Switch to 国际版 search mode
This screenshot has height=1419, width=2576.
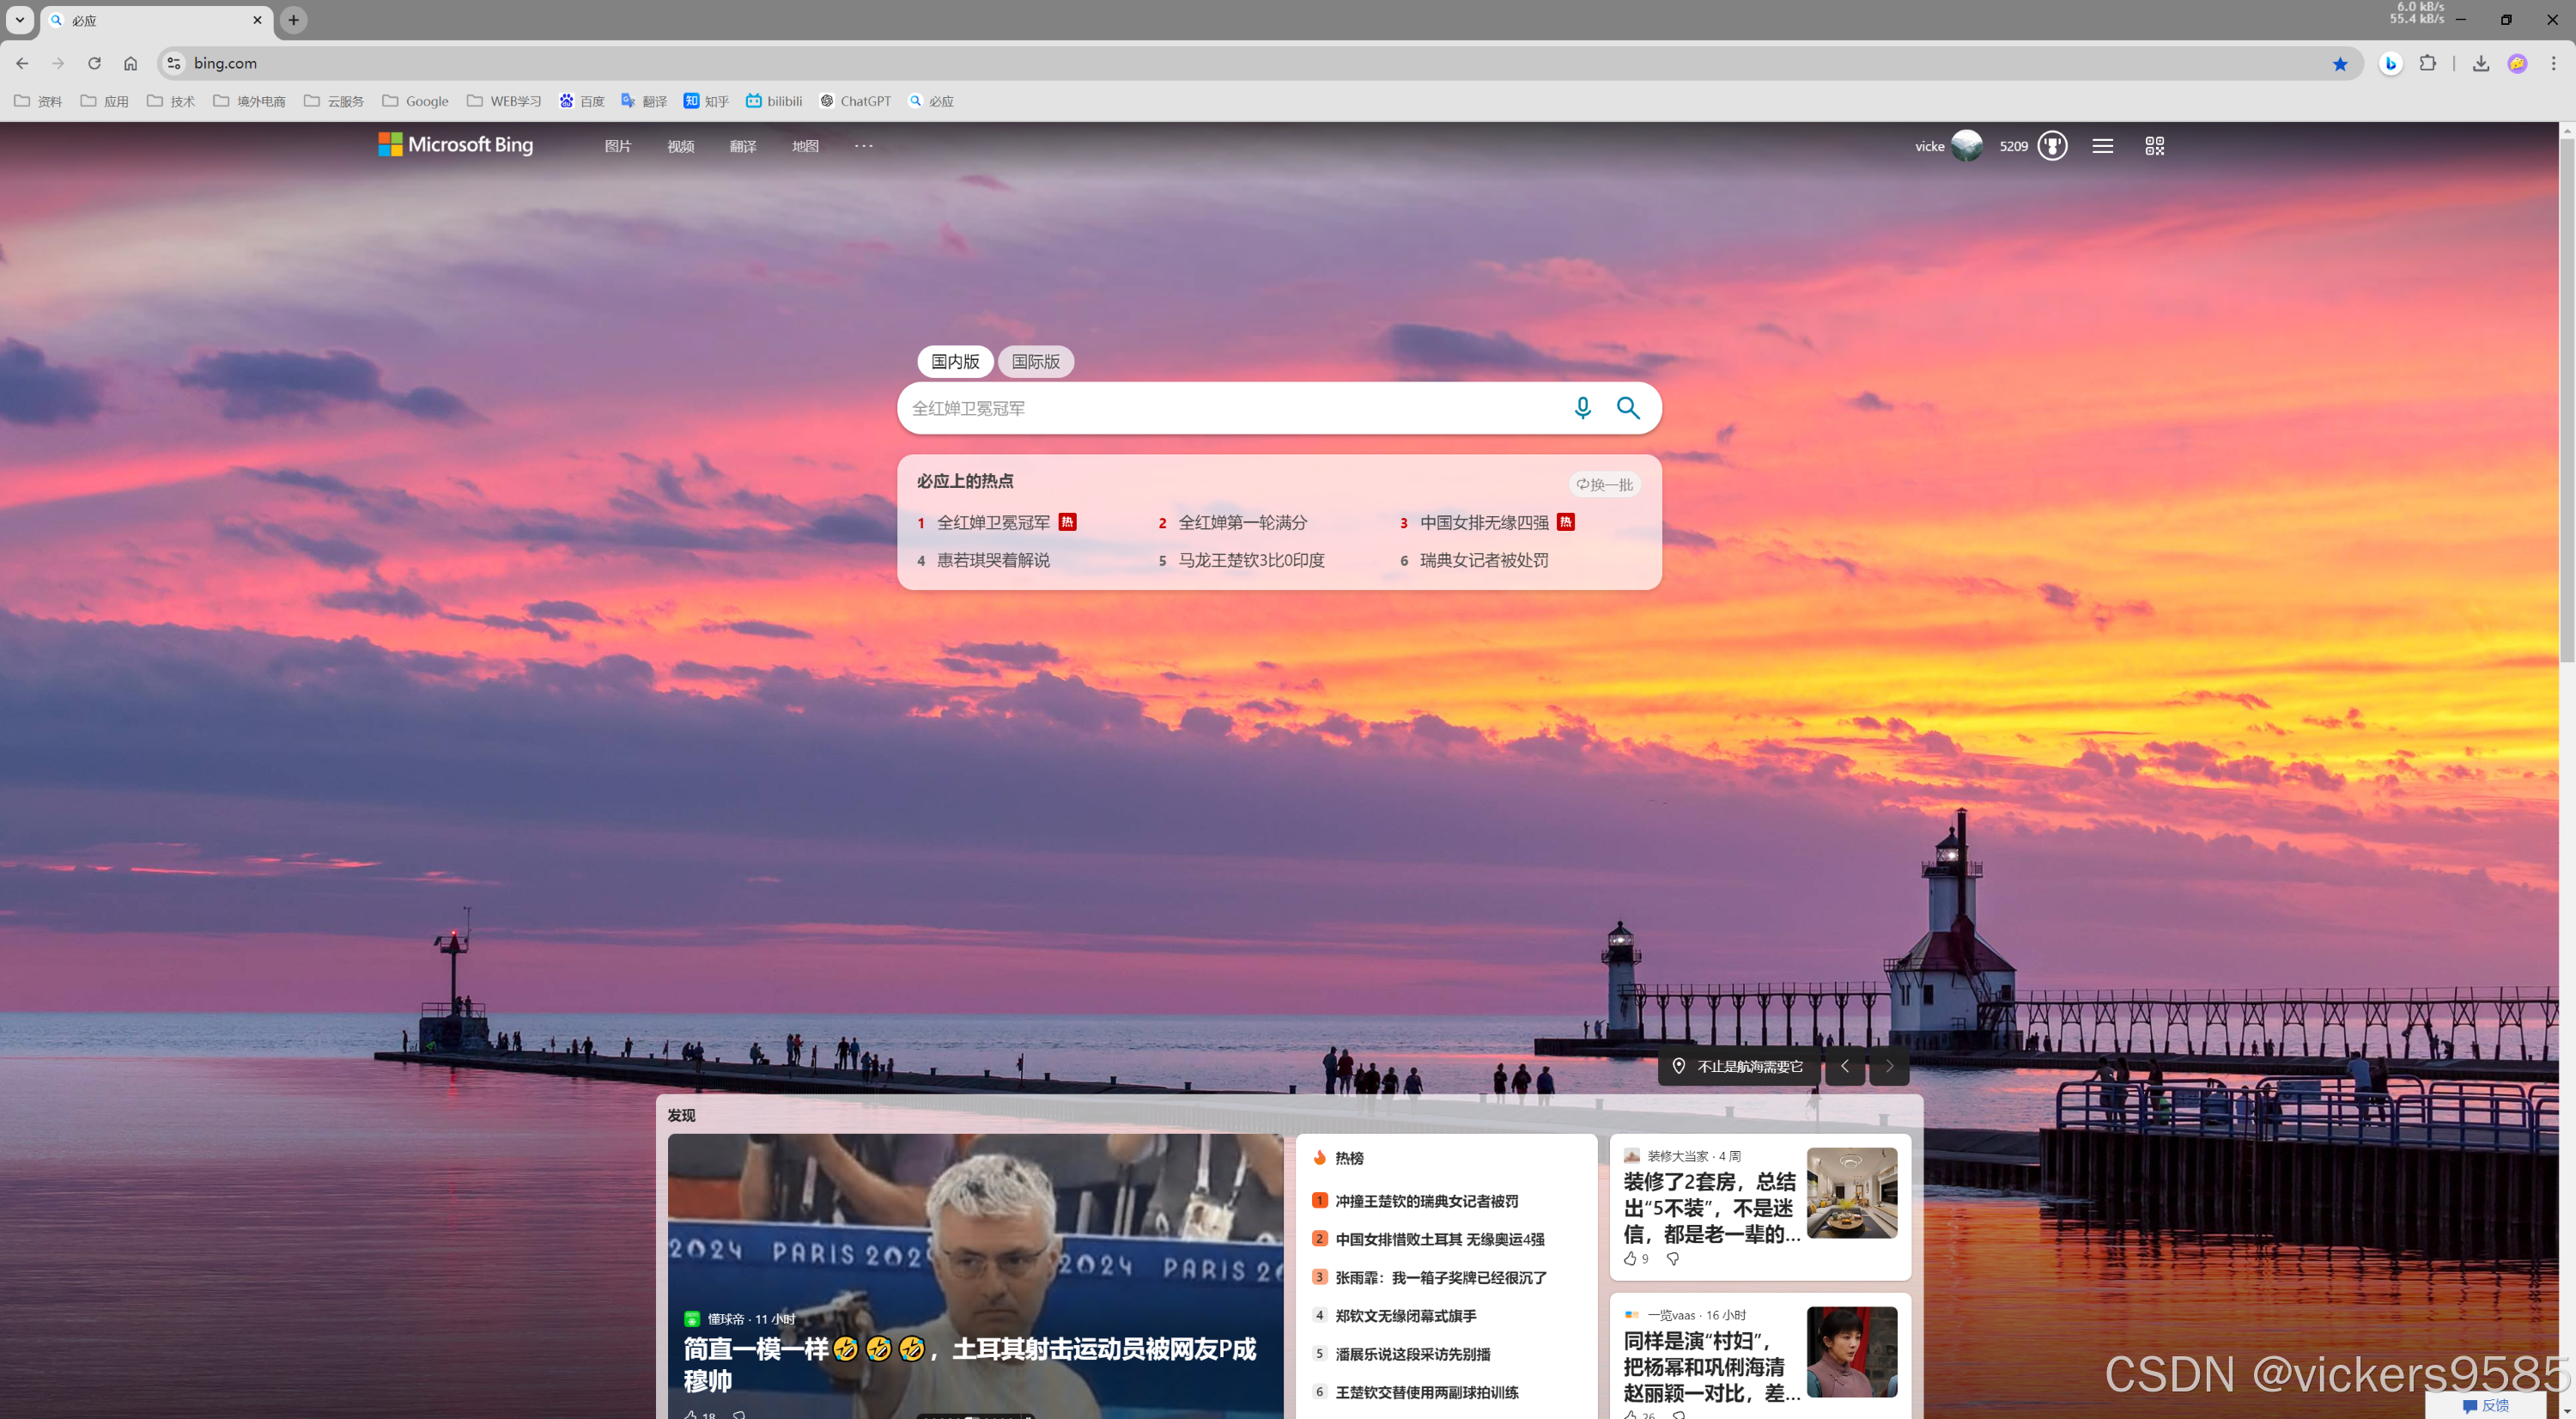pos(1035,361)
